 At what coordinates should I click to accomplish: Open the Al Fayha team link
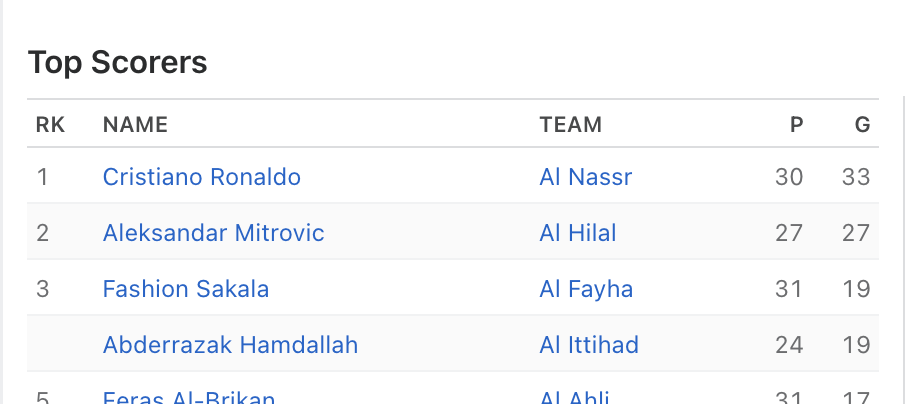click(586, 289)
